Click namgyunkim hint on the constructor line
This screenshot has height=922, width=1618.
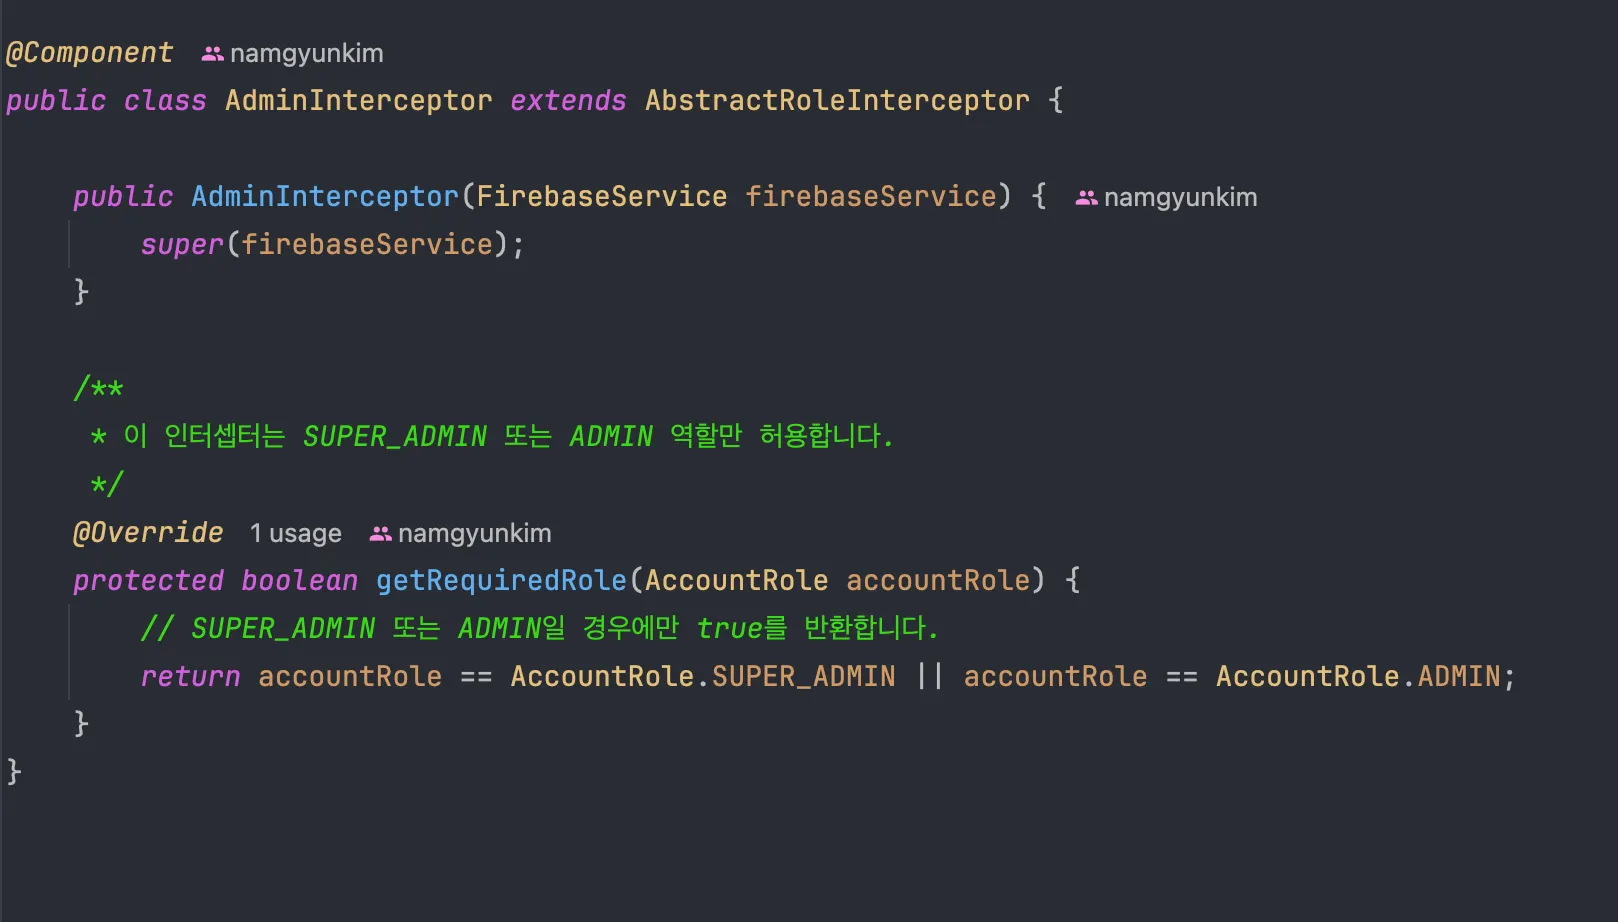(x=1180, y=198)
